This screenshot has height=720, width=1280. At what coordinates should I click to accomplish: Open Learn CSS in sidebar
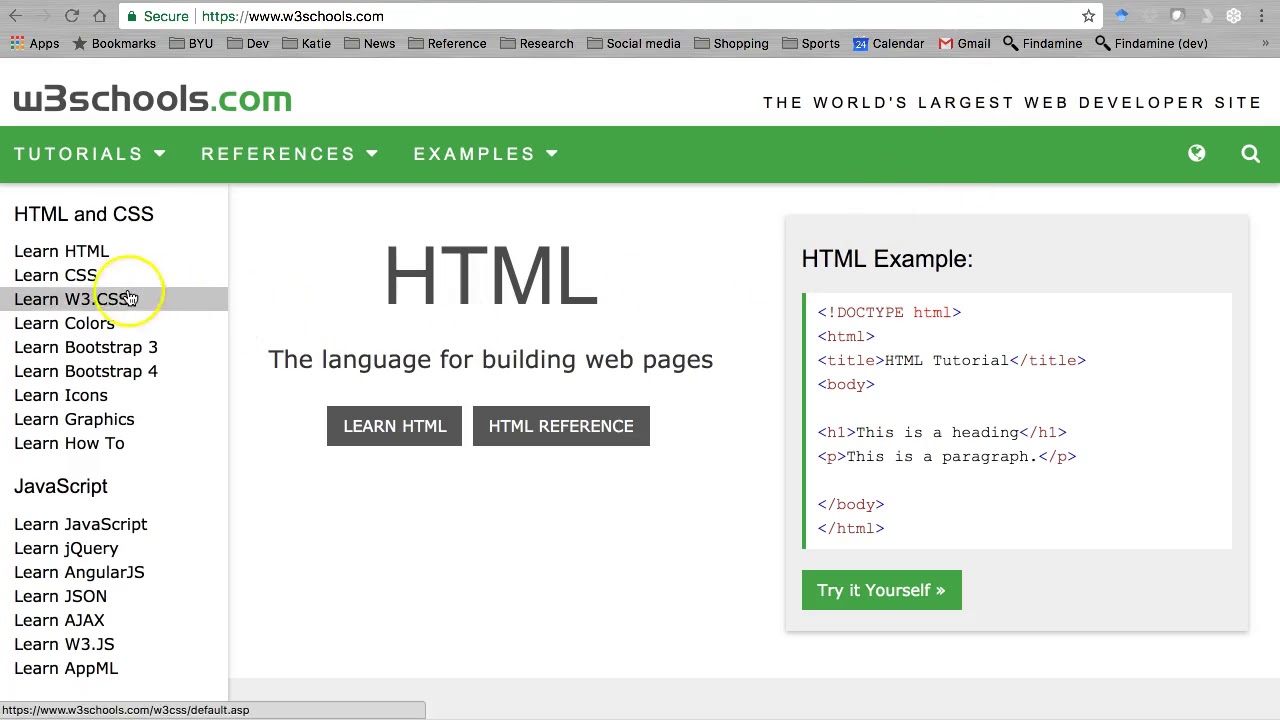click(55, 275)
